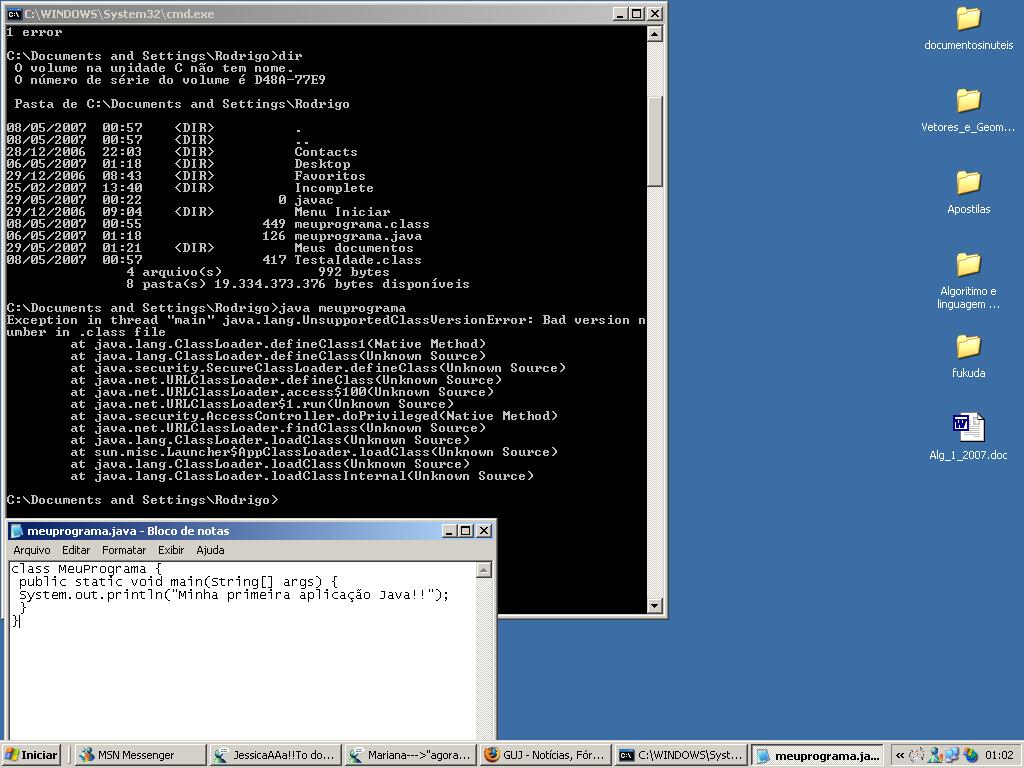Click the colorful globe tray icon
This screenshot has width=1024, height=768.
pos(971,755)
